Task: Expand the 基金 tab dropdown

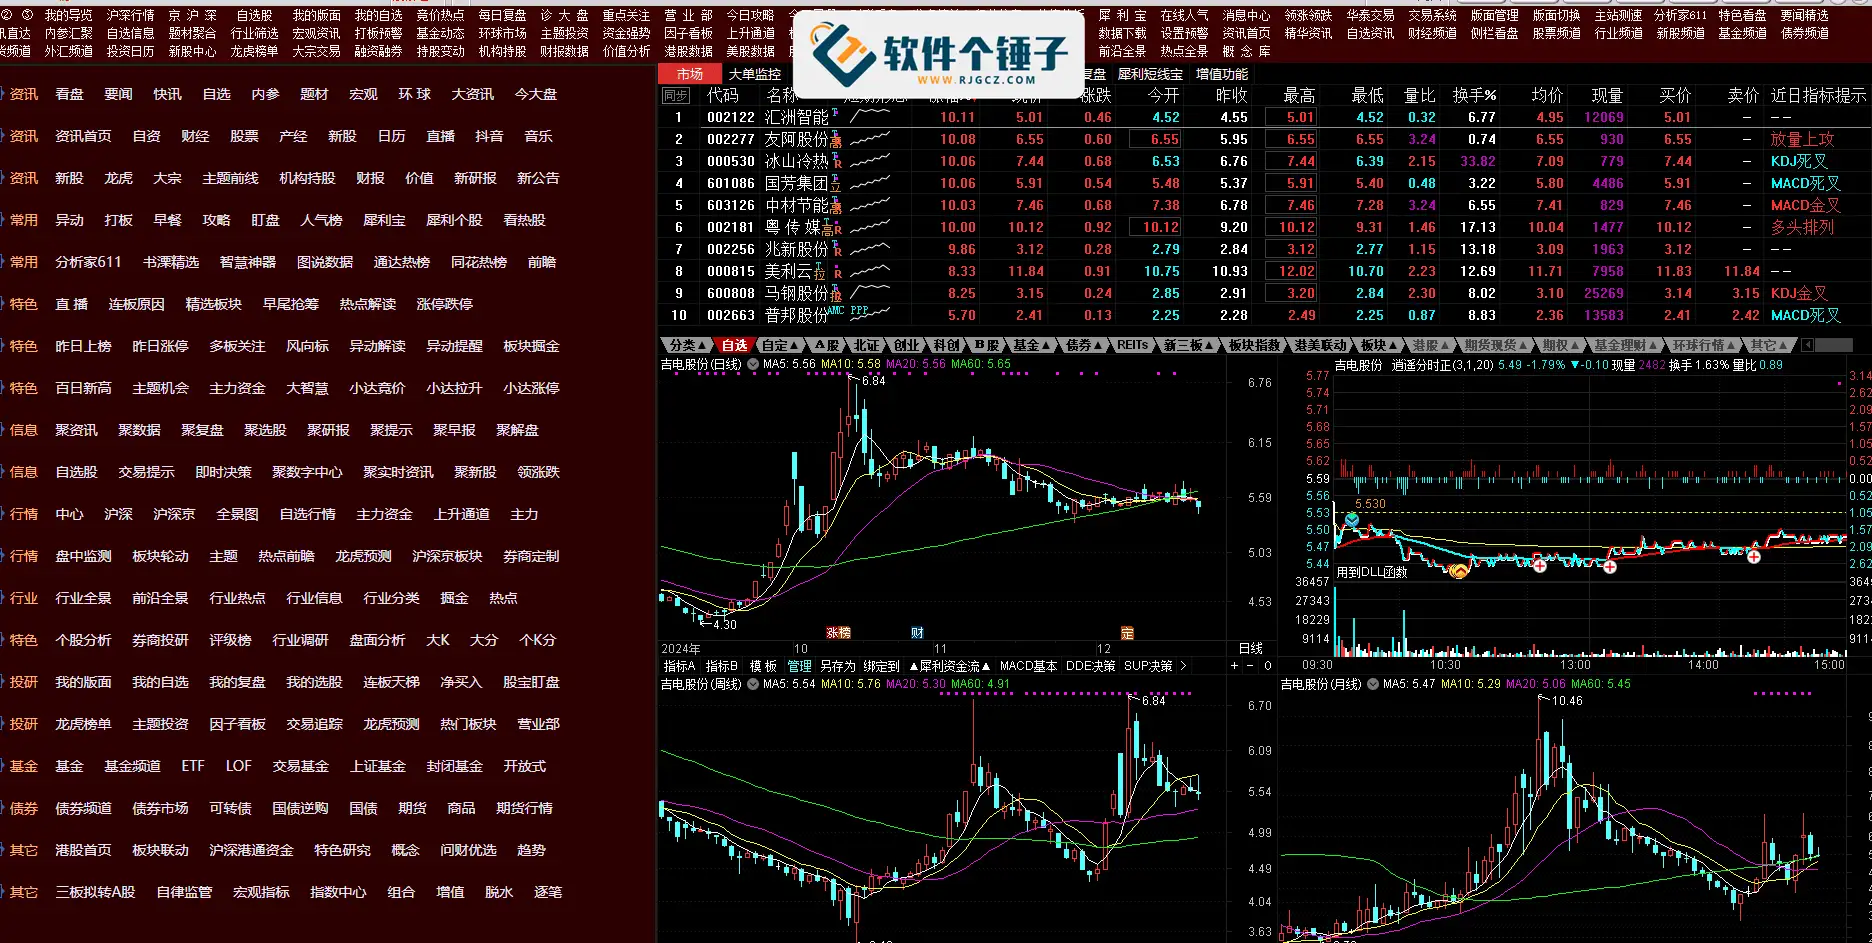Action: pyautogui.click(x=1032, y=345)
